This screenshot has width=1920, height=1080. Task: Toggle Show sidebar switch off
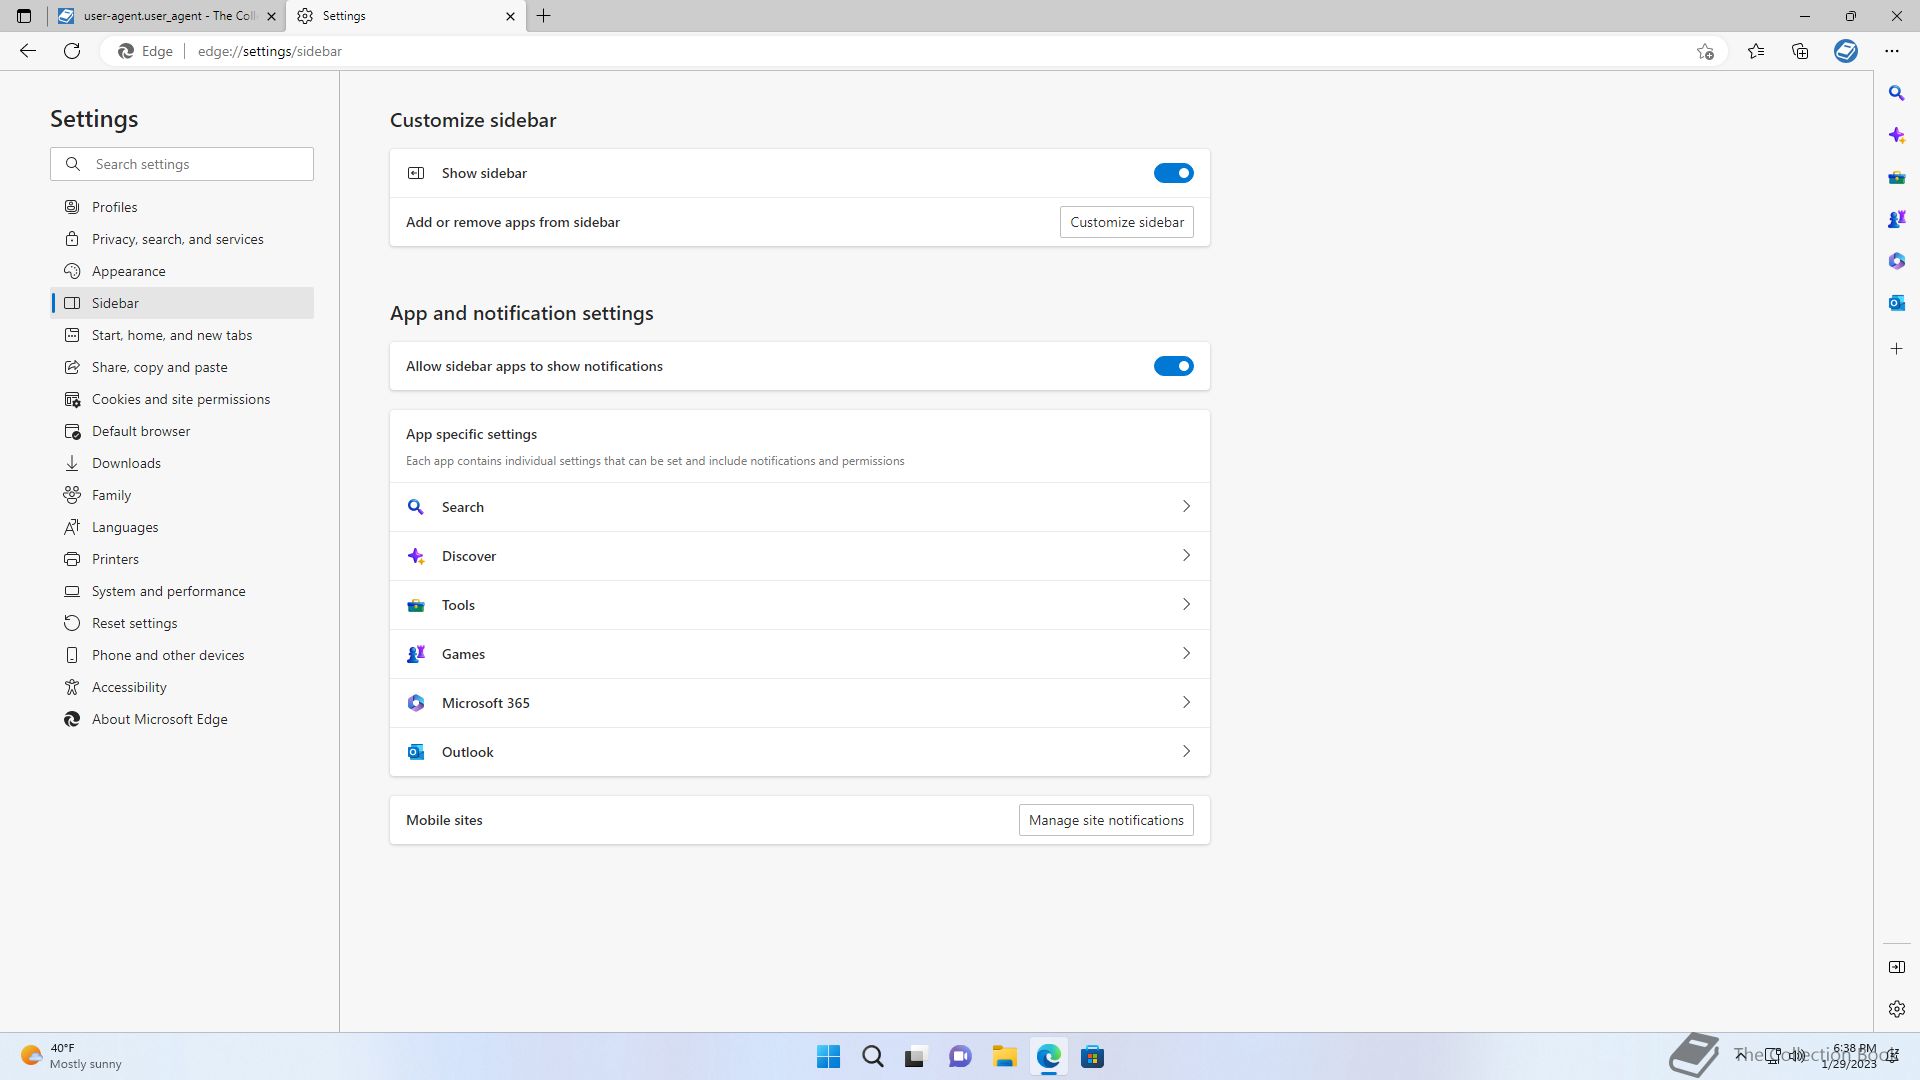1173,173
